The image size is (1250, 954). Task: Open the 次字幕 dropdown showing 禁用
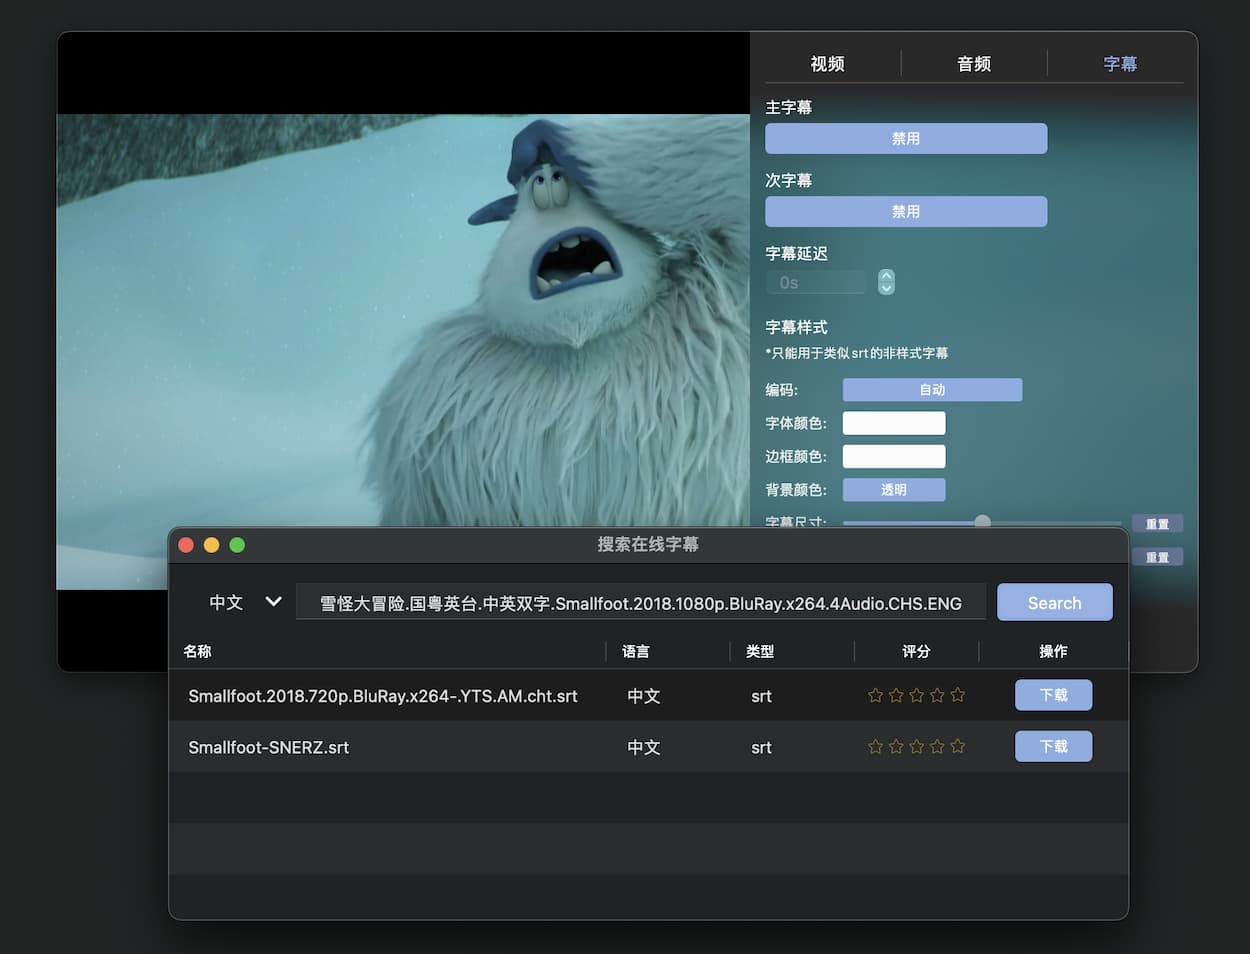pyautogui.click(x=906, y=212)
